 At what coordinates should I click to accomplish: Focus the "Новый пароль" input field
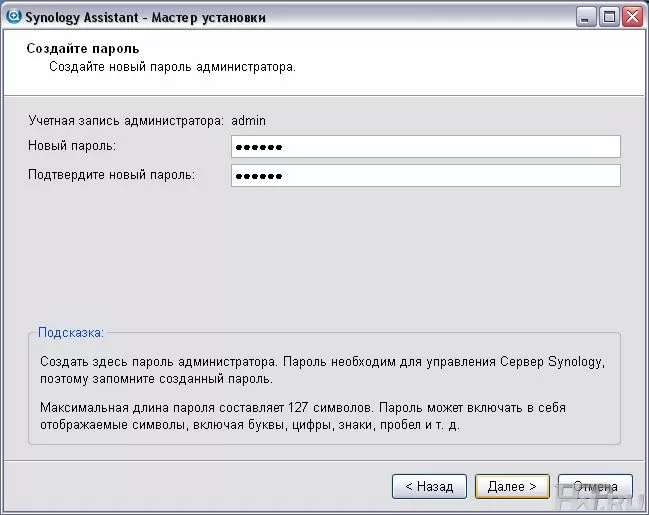(x=425, y=147)
